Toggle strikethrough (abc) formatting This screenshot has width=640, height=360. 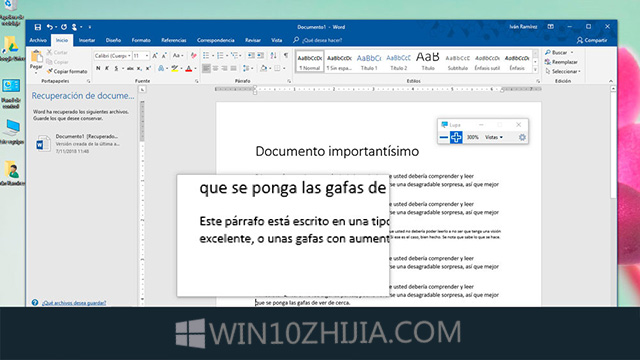[130, 68]
